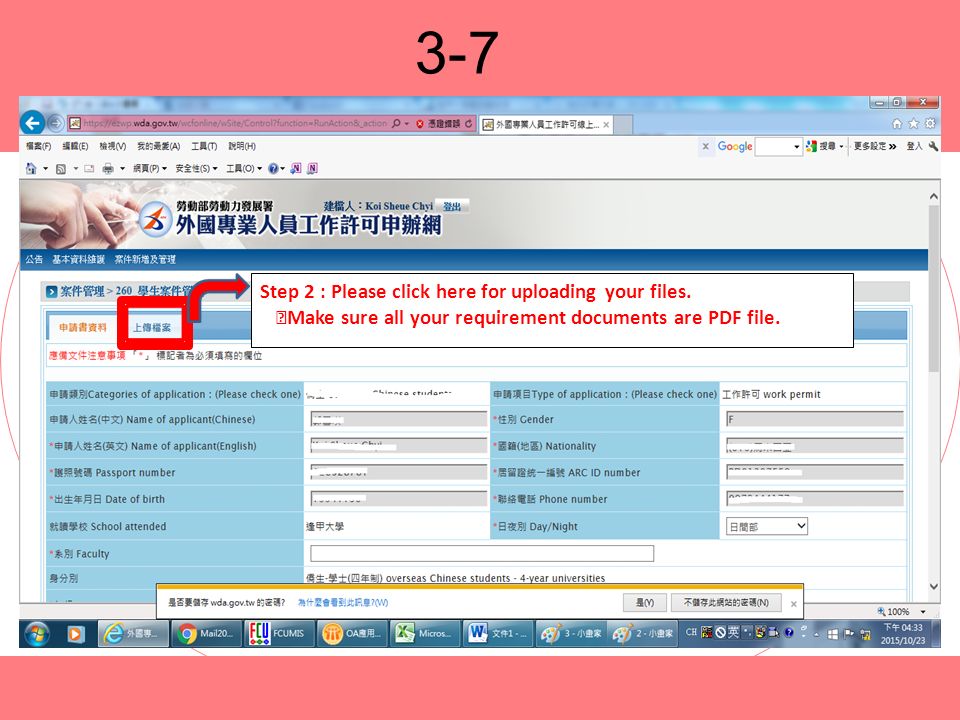Screen dimensions: 960x720
Task: Open Favorites via the star icon
Action: click(x=913, y=124)
